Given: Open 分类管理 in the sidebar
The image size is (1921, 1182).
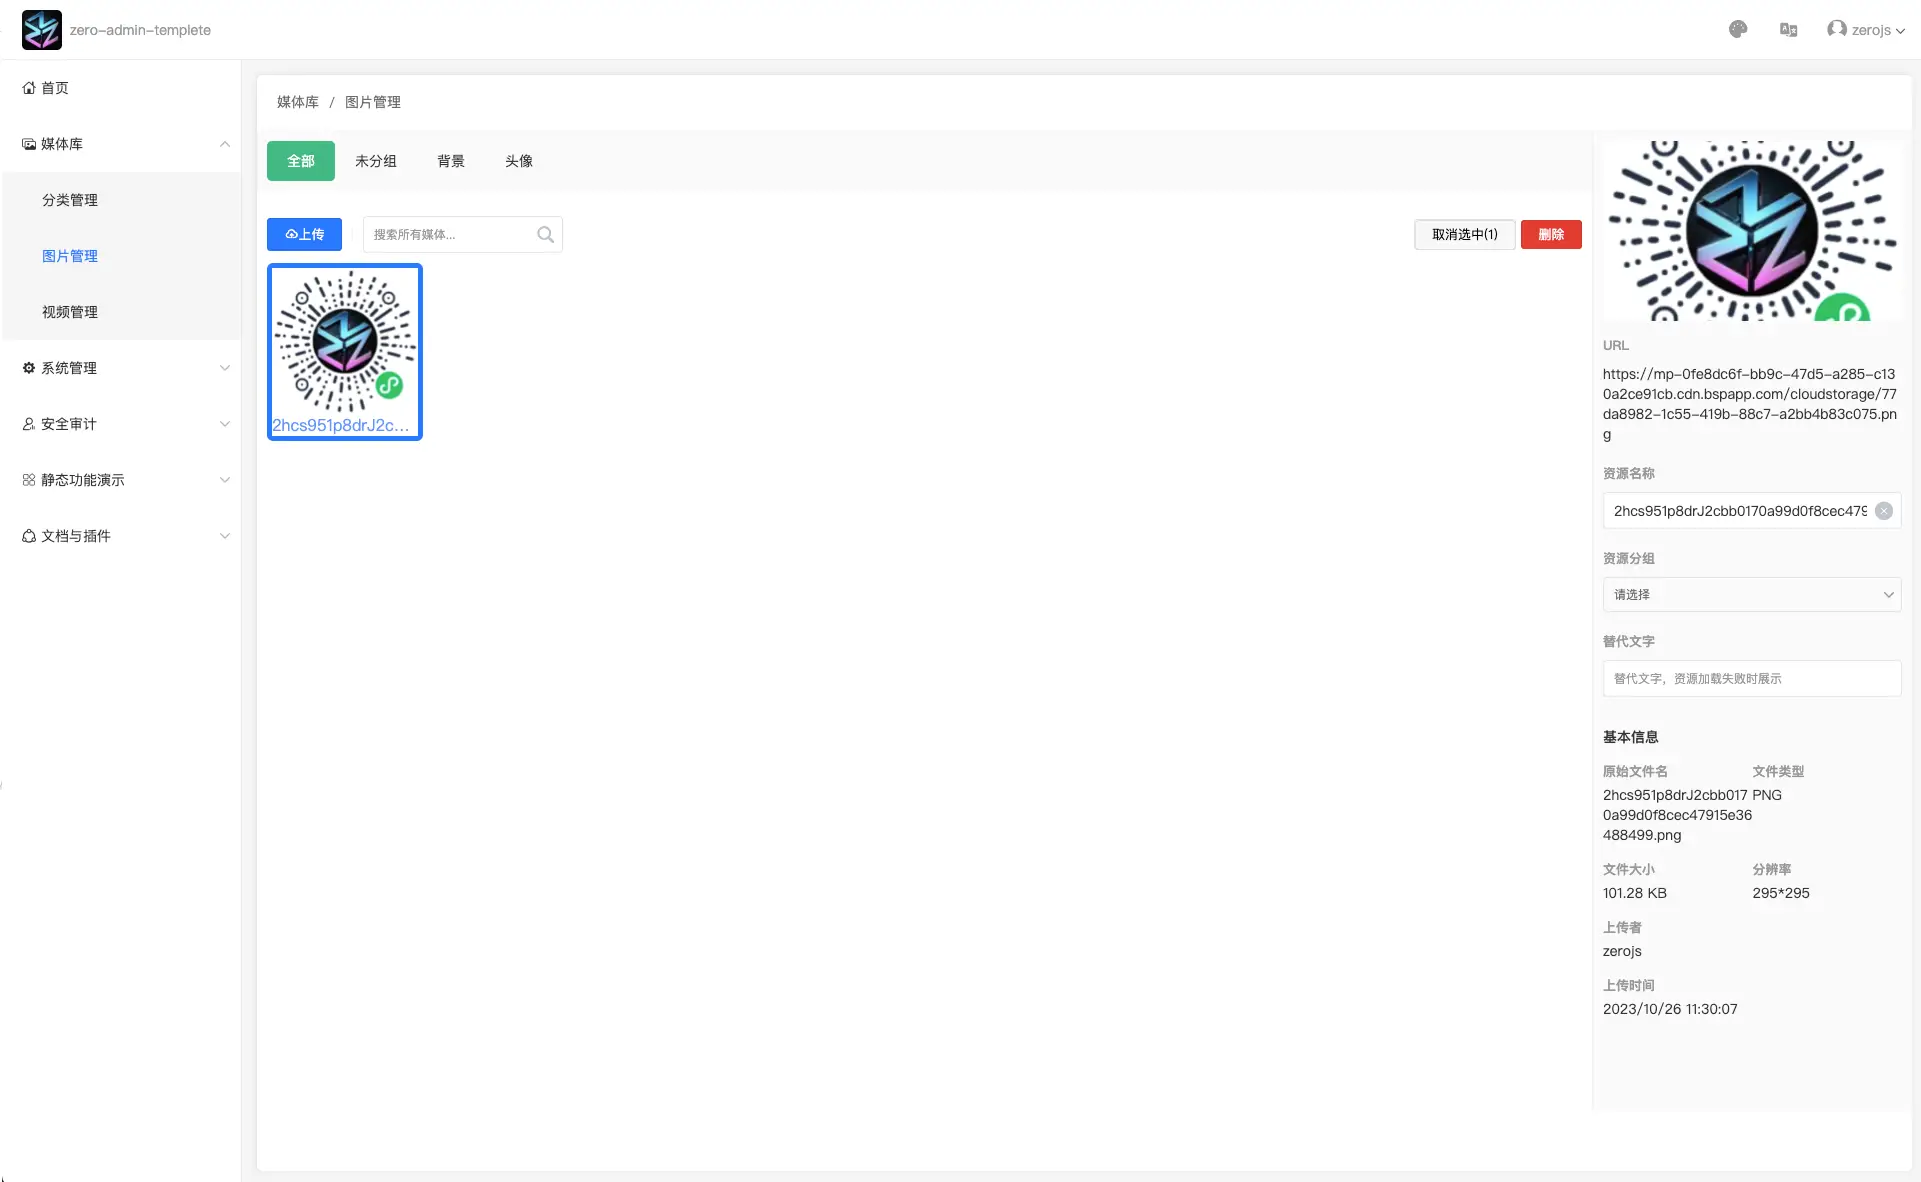Looking at the screenshot, I should 120,200.
